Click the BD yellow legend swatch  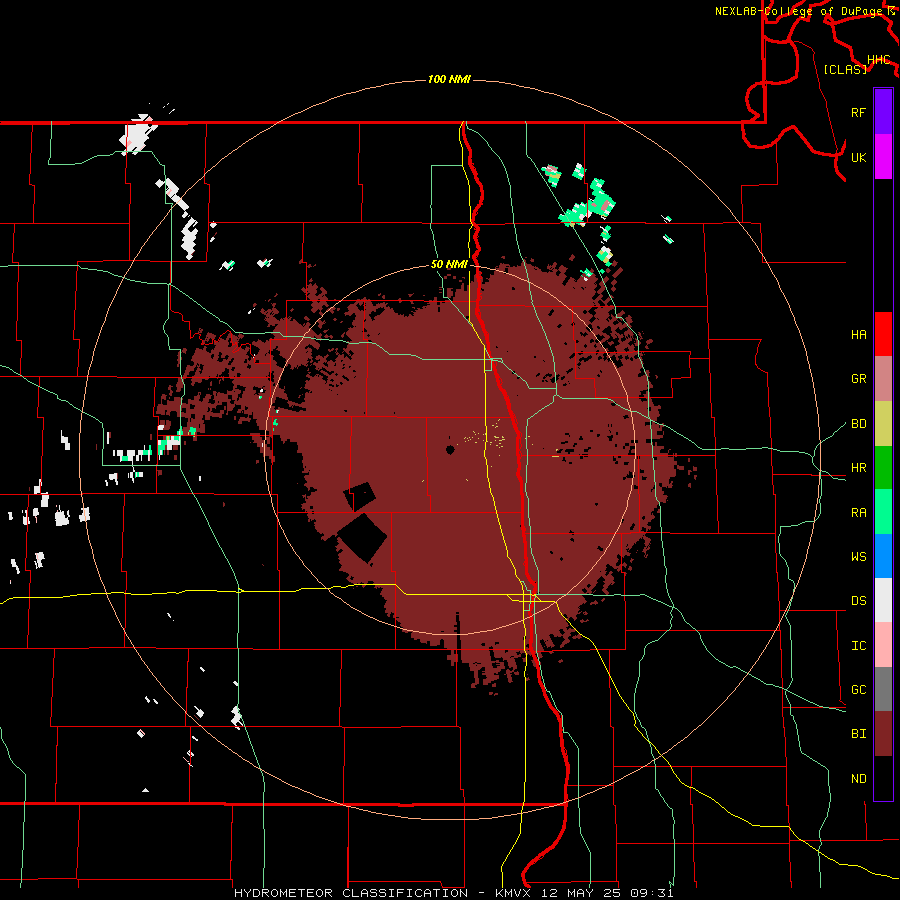click(x=883, y=424)
